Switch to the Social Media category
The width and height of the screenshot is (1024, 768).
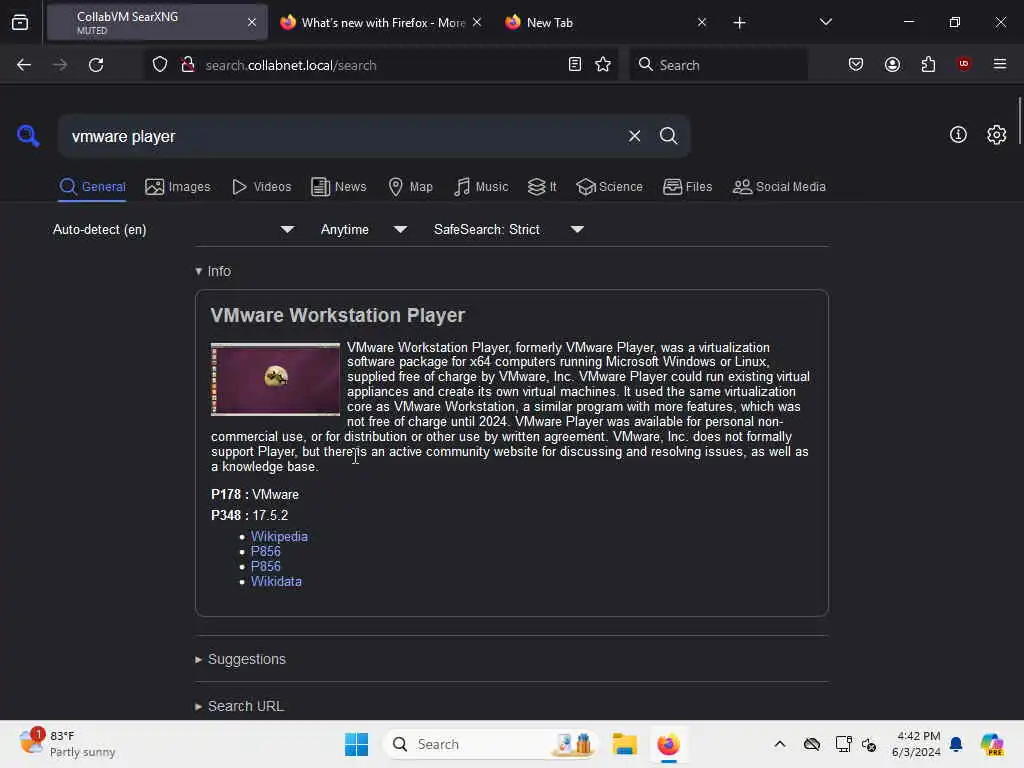(779, 187)
